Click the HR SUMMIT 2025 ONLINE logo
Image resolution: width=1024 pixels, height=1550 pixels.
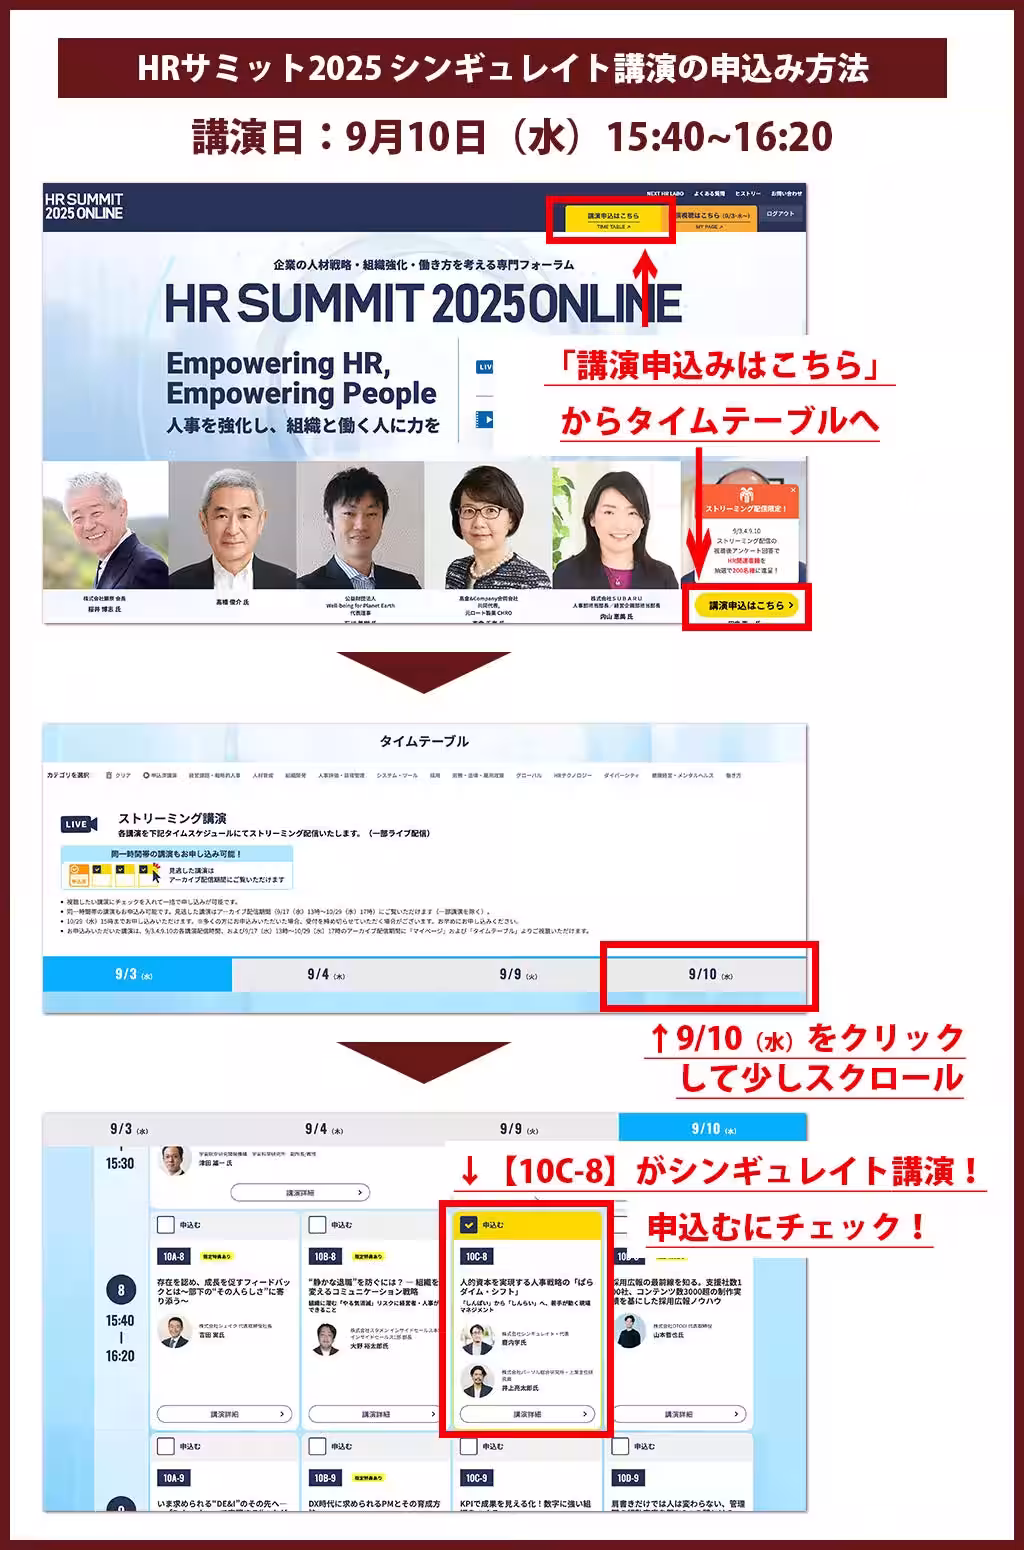coord(84,206)
